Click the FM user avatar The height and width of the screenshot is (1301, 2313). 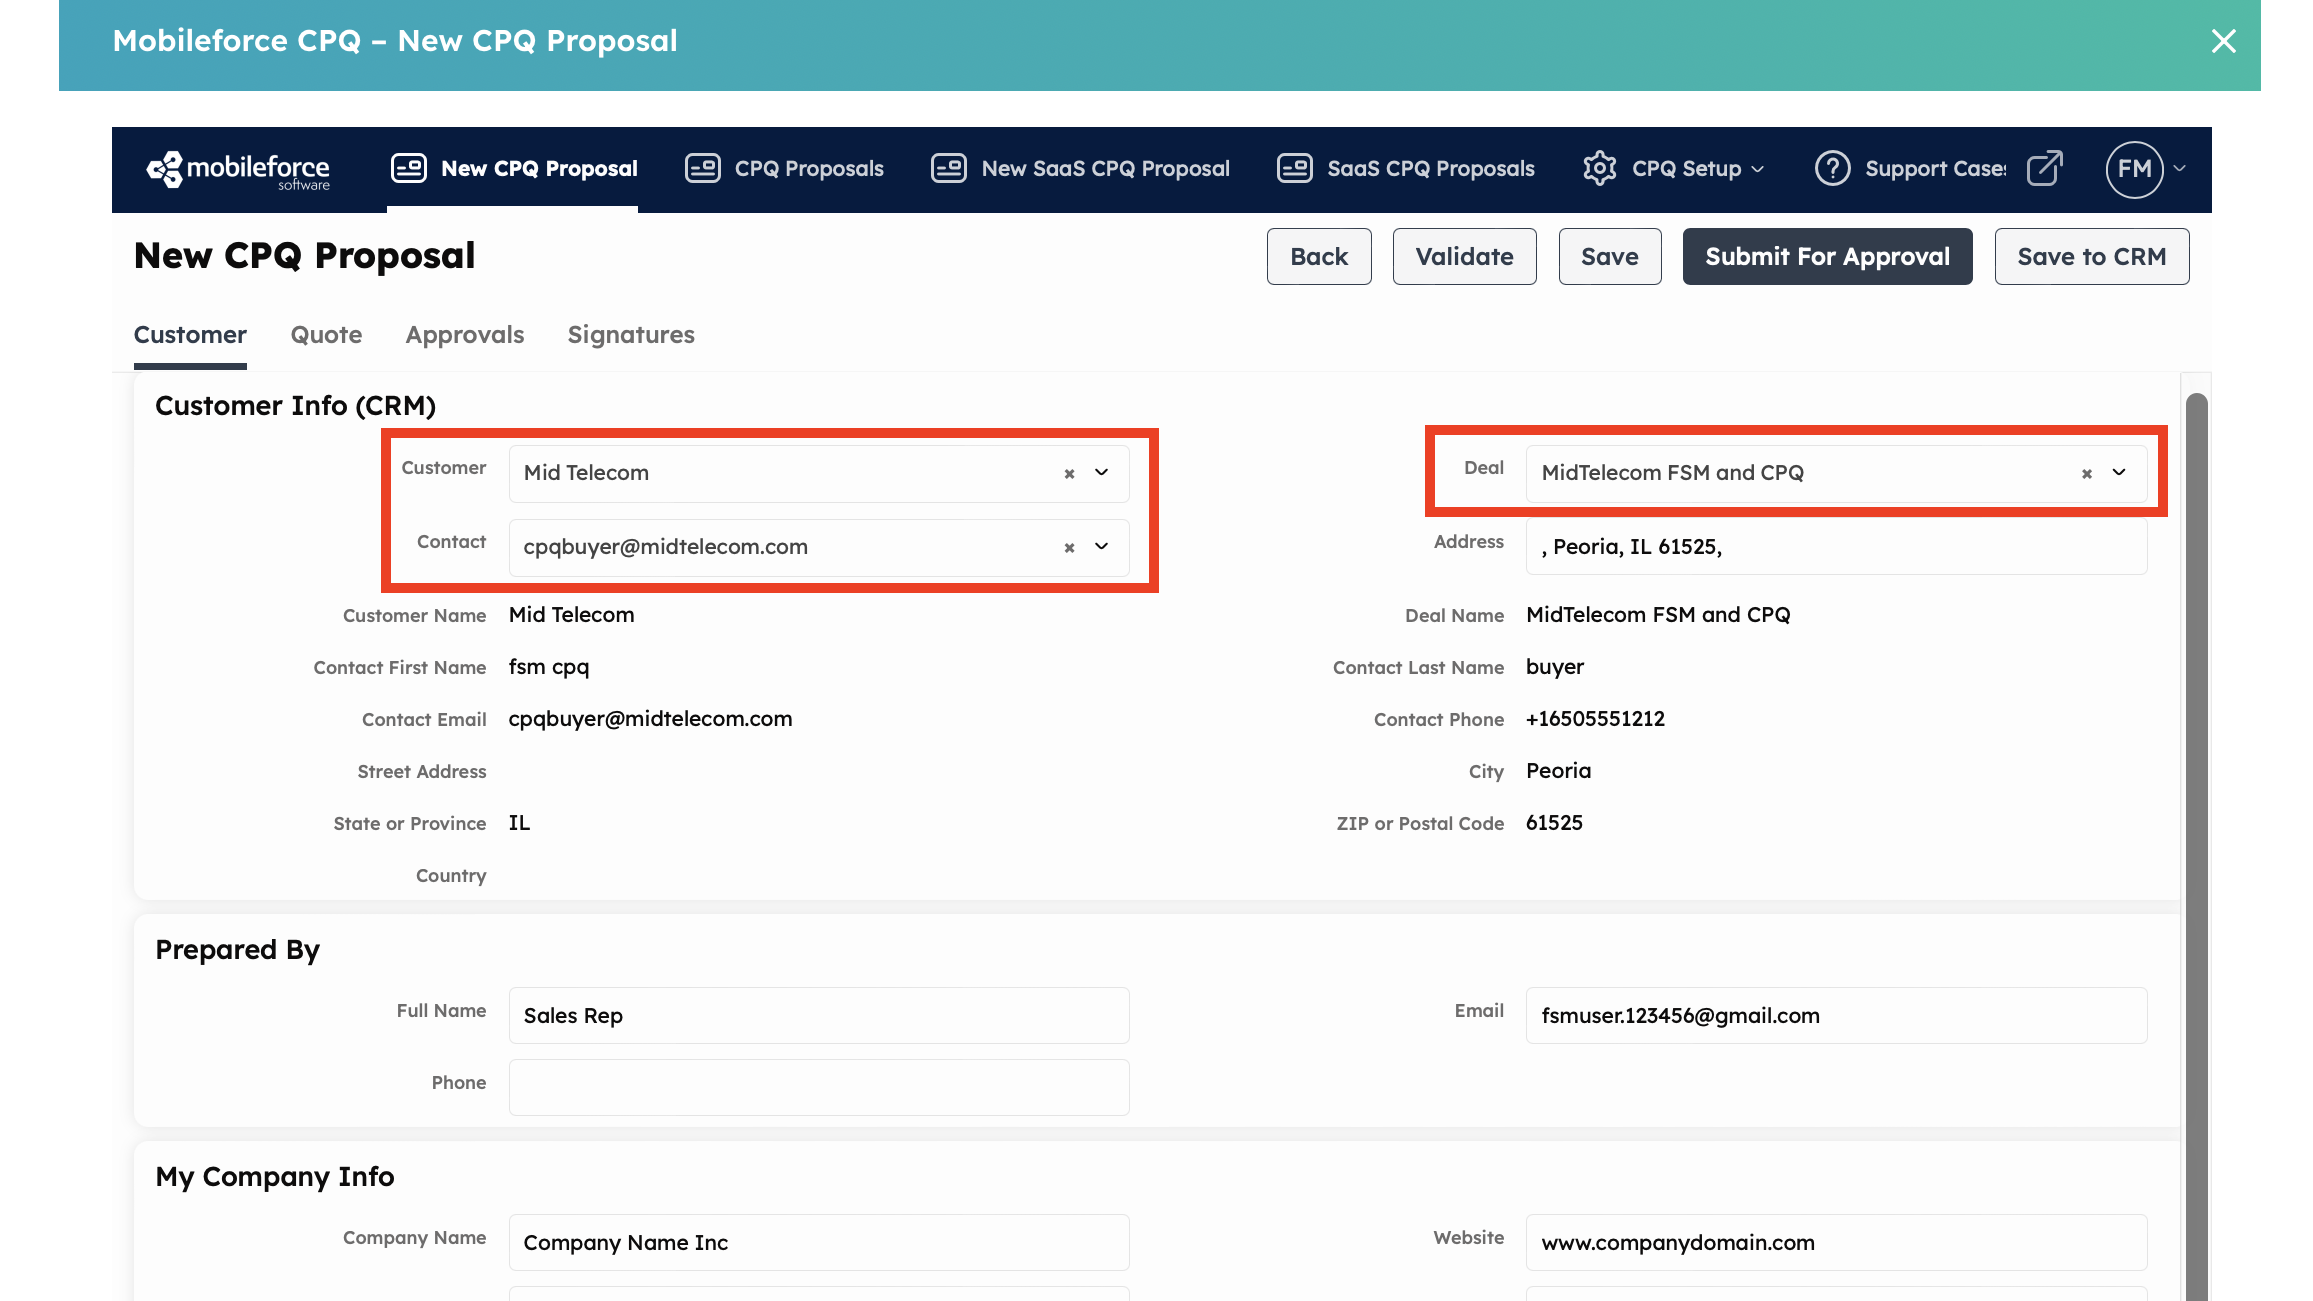pos(2134,169)
